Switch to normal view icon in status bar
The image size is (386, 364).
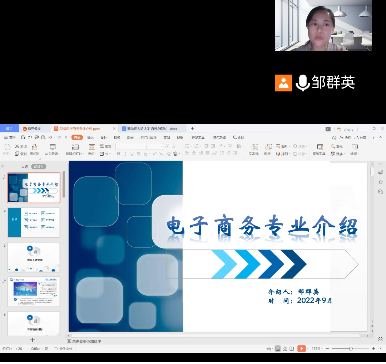(278, 349)
